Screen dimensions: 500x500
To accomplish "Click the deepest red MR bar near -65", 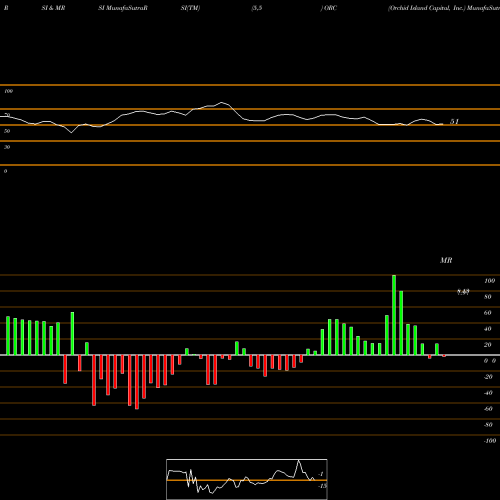I will pos(137,382).
